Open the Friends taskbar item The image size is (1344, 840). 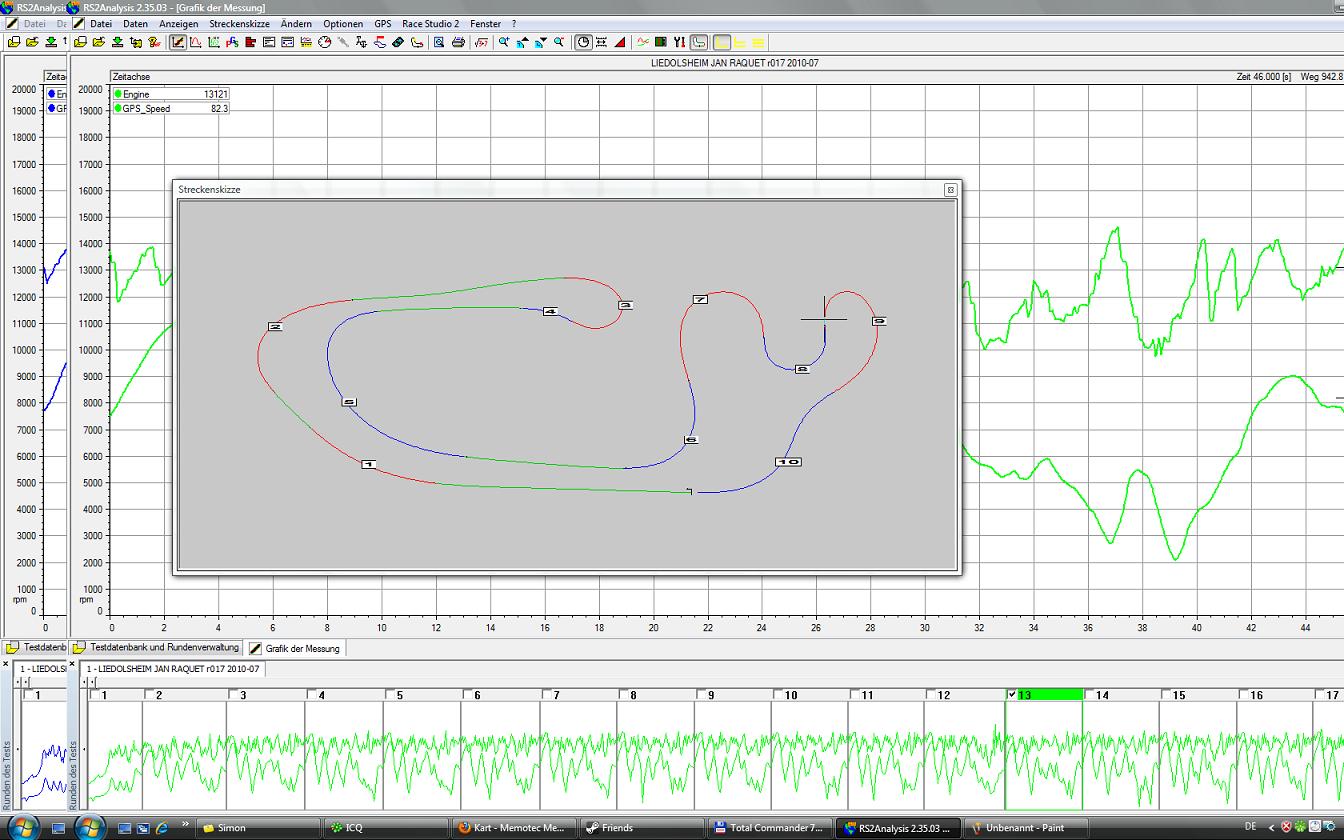pyautogui.click(x=641, y=827)
